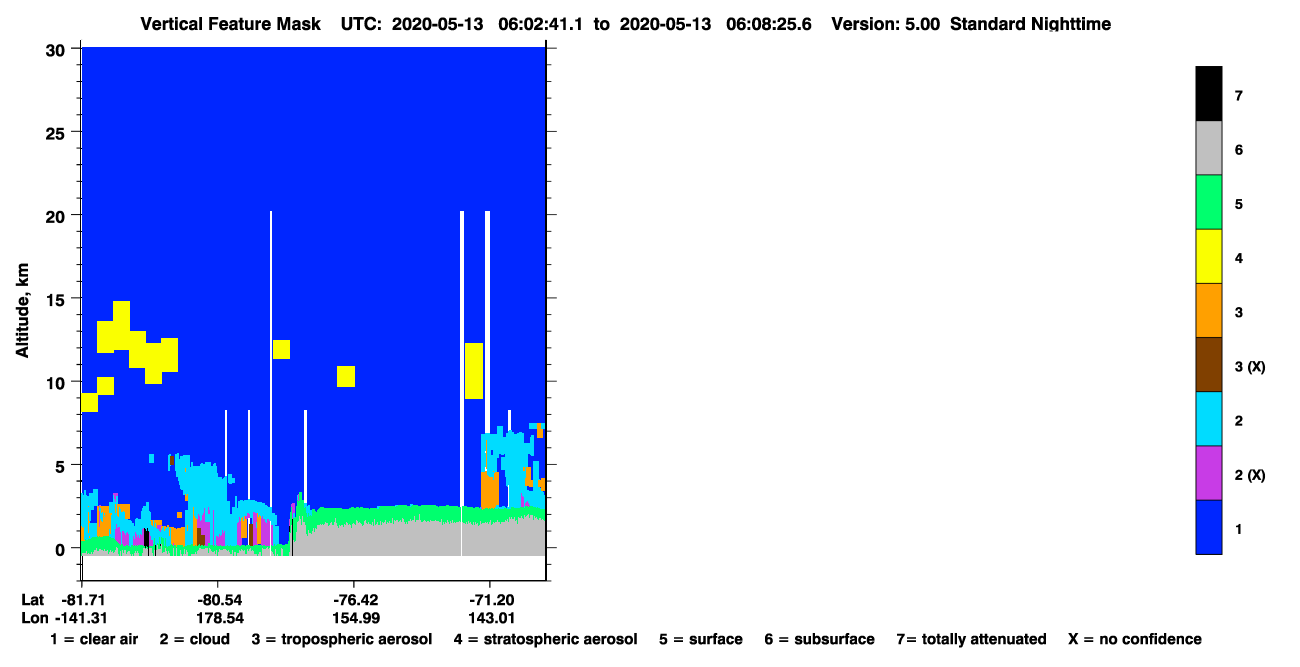Click the 'Version: 5.00' text in title
1300x667 pixels.
tap(885, 23)
